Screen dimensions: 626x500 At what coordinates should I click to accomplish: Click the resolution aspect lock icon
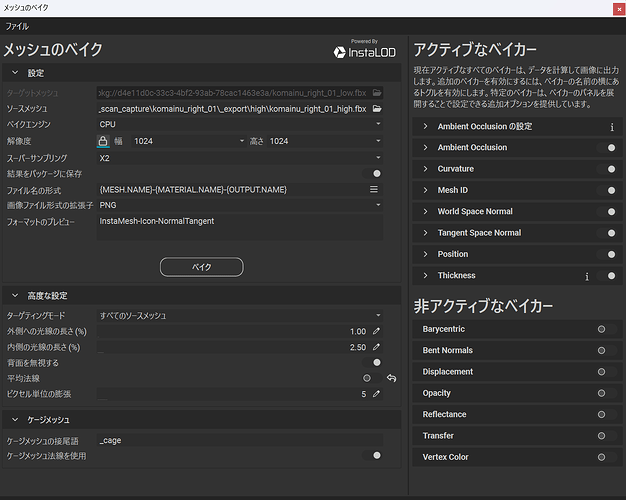tap(103, 141)
